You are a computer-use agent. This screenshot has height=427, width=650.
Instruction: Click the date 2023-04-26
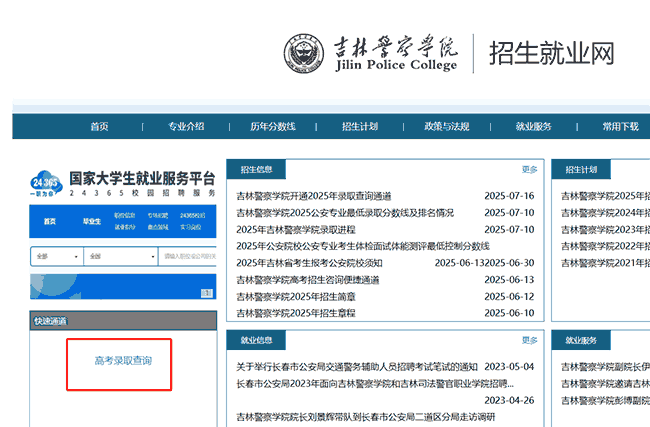tap(509, 400)
